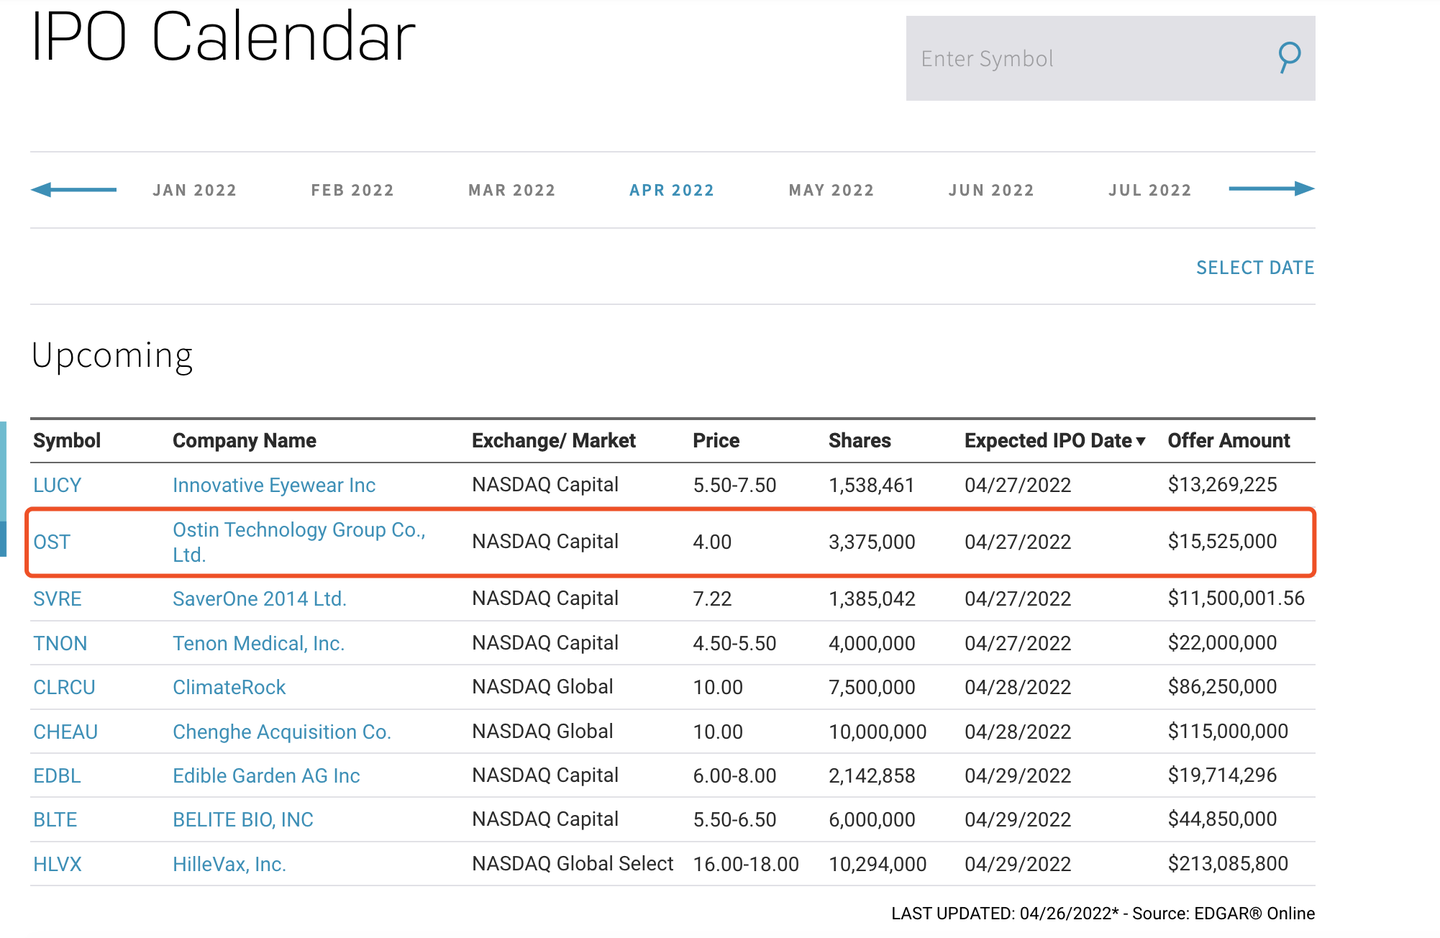Click the search magnifier icon
Screen dimensions: 1440x938
pyautogui.click(x=1289, y=57)
